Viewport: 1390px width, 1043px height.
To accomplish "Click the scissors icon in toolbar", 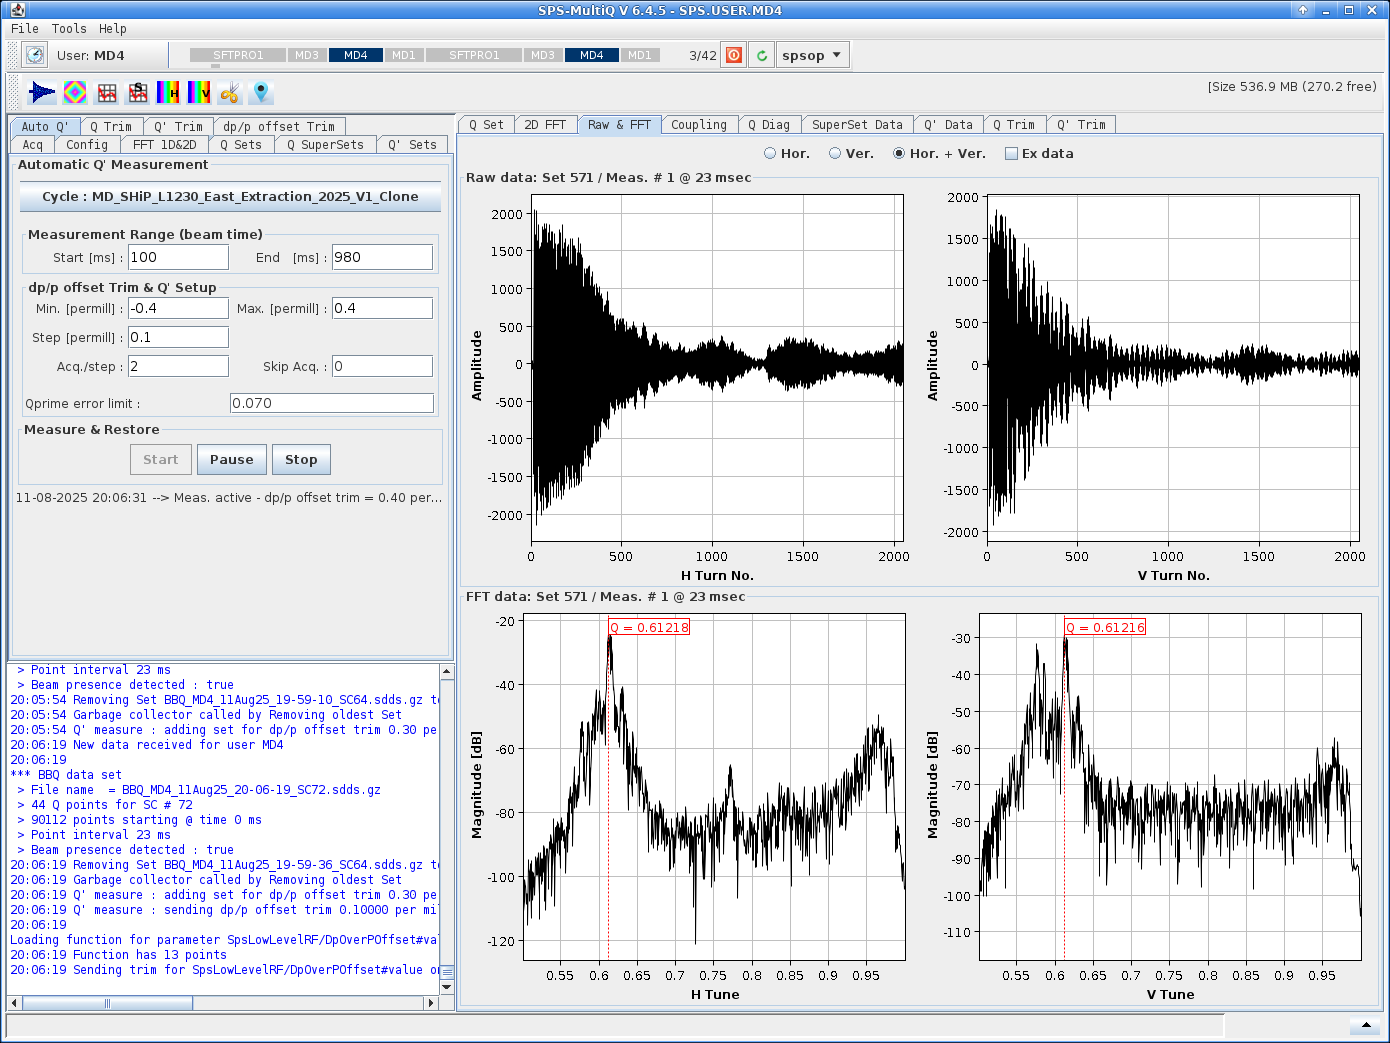I will (x=230, y=93).
